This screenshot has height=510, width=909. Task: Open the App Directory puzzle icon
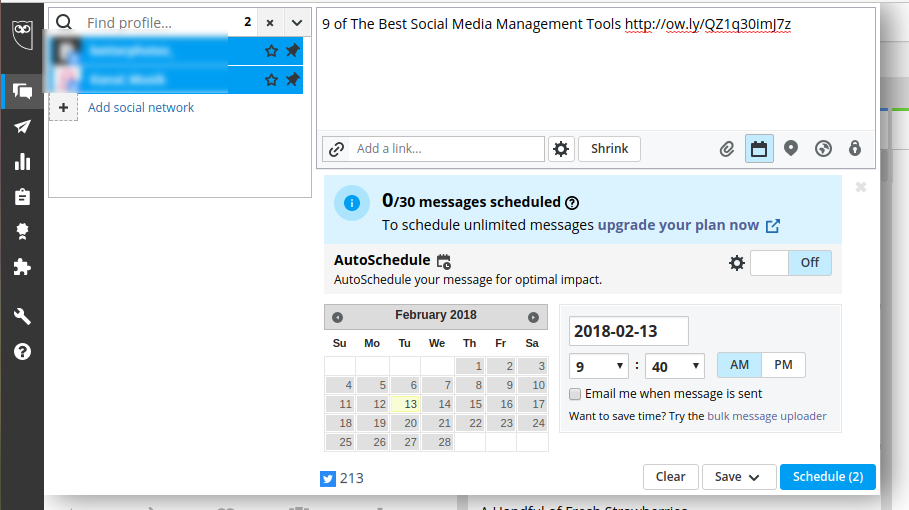pos(22,267)
